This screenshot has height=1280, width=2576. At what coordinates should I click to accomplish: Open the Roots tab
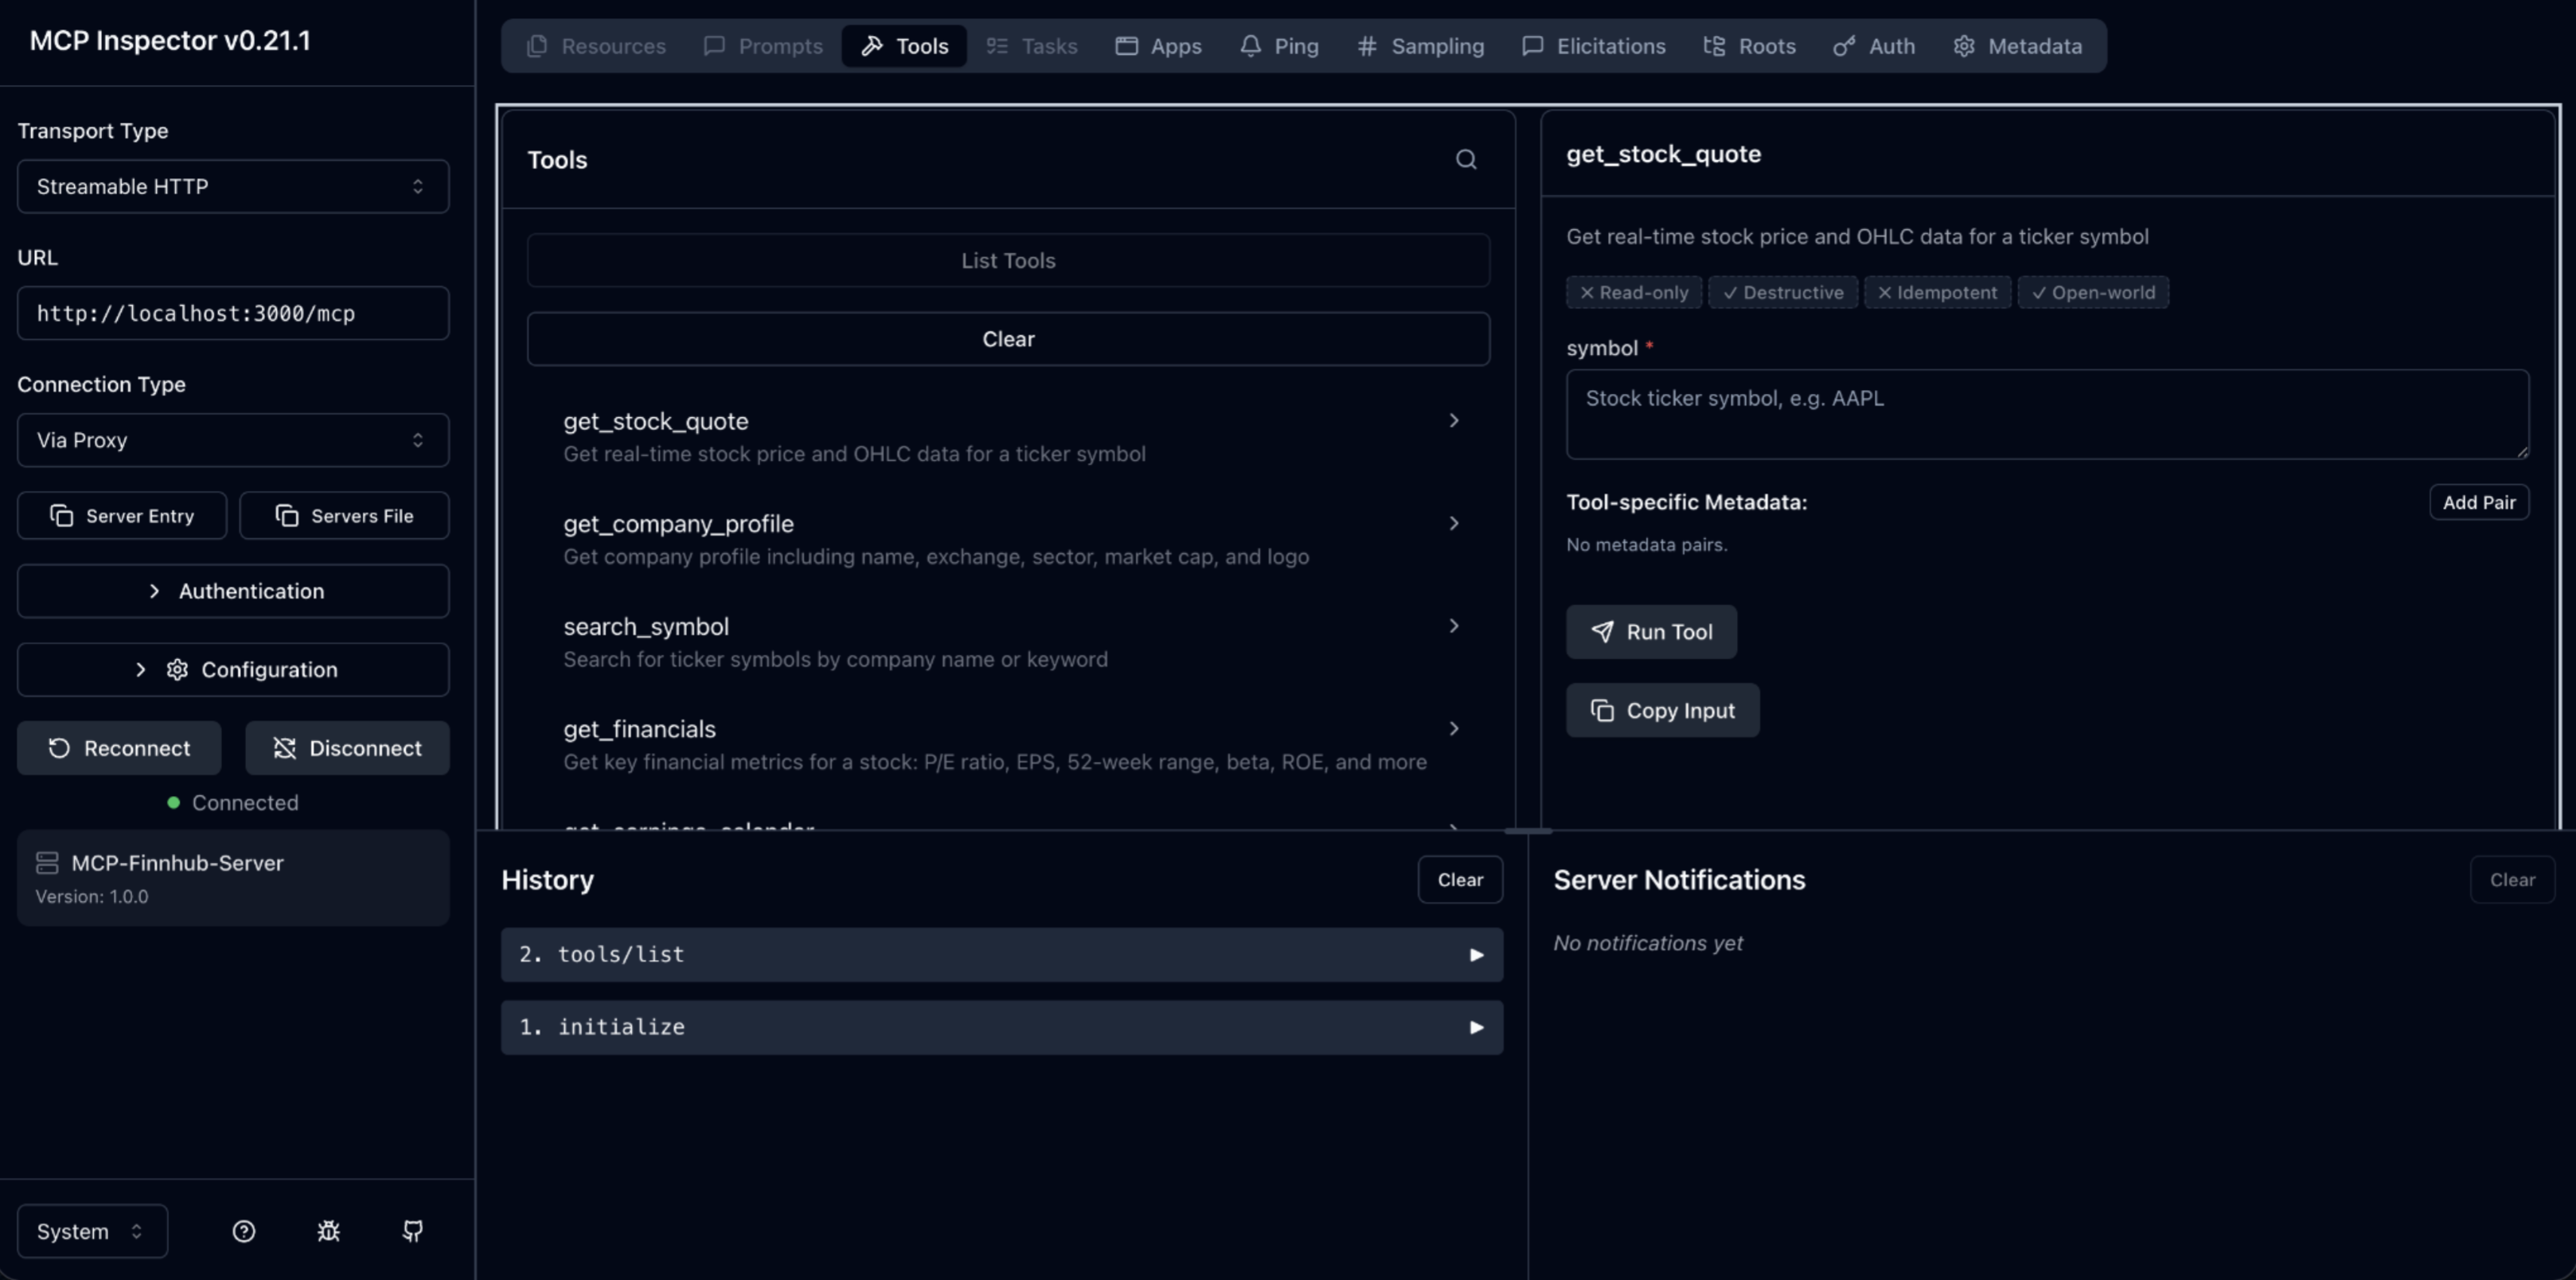1750,46
